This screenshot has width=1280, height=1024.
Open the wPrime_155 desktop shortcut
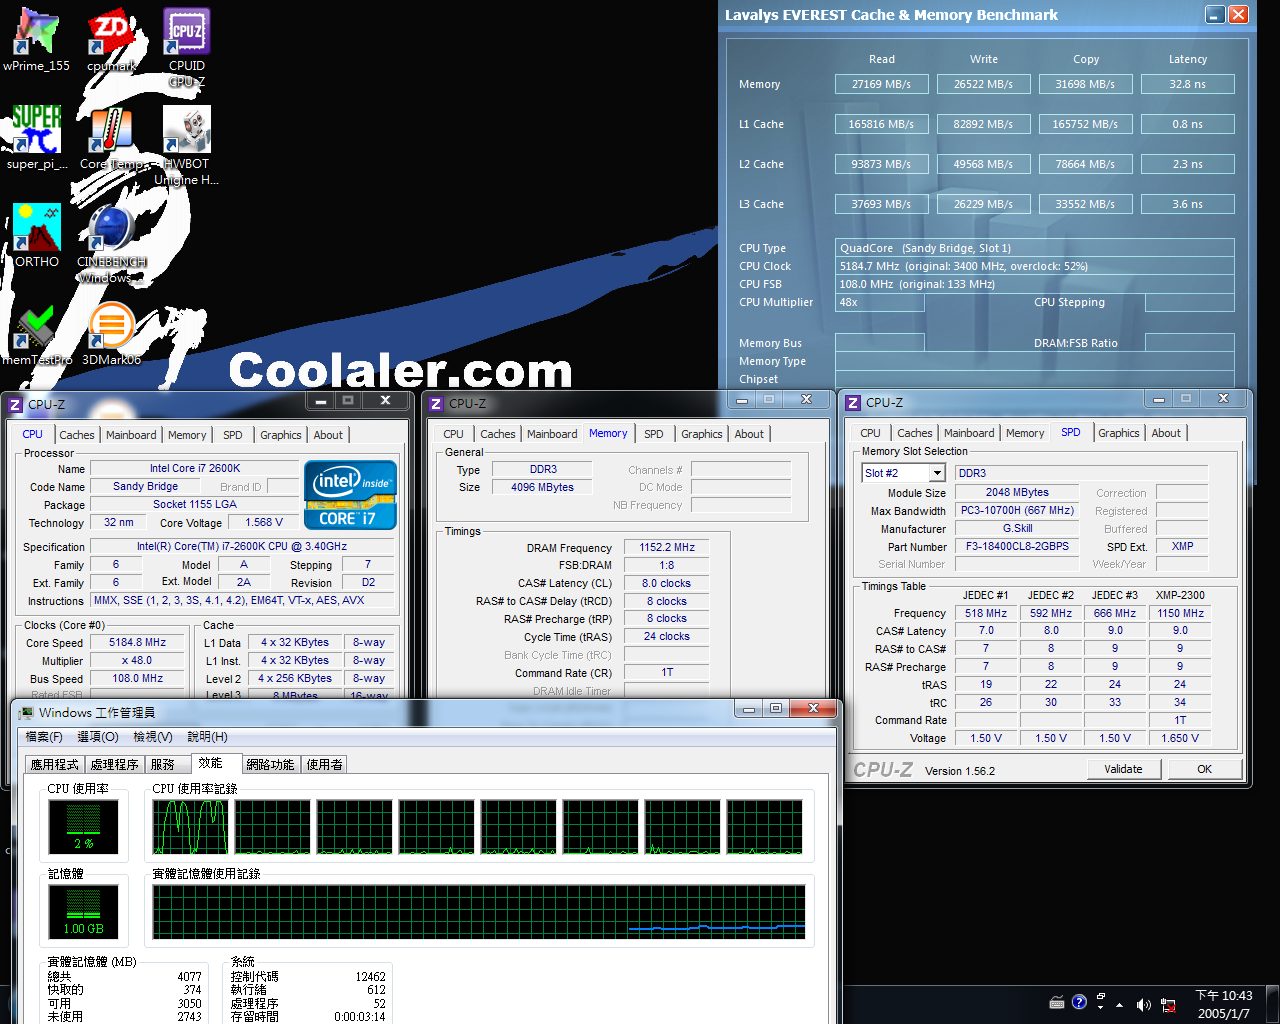36,40
